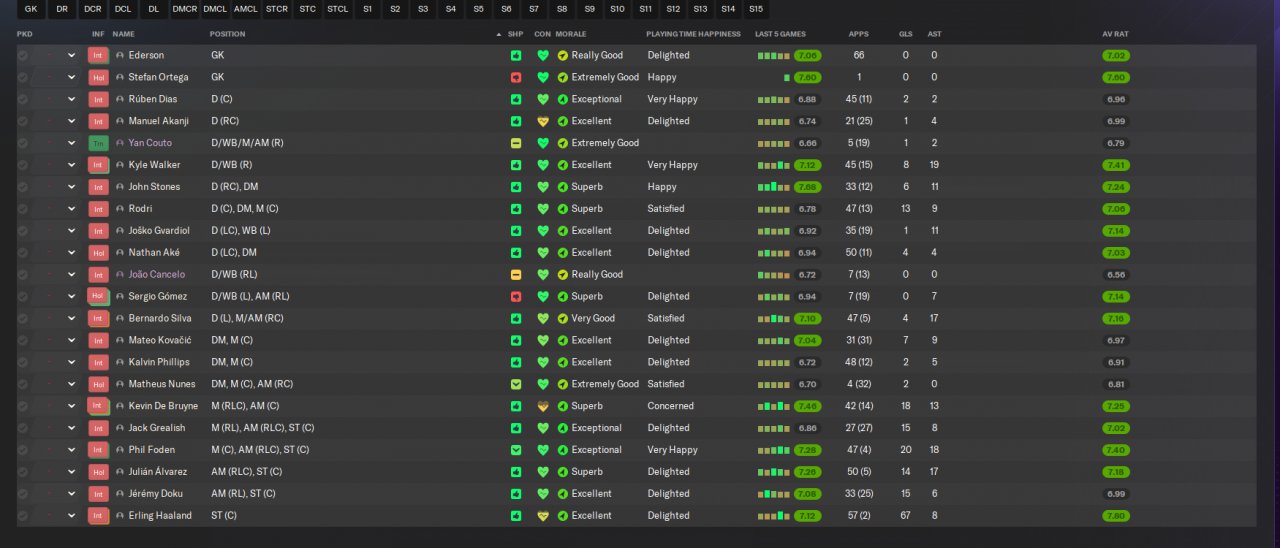Click Kevin De Bruyne's orange condition heart
Image resolution: width=1280 pixels, height=548 pixels.
click(x=543, y=406)
